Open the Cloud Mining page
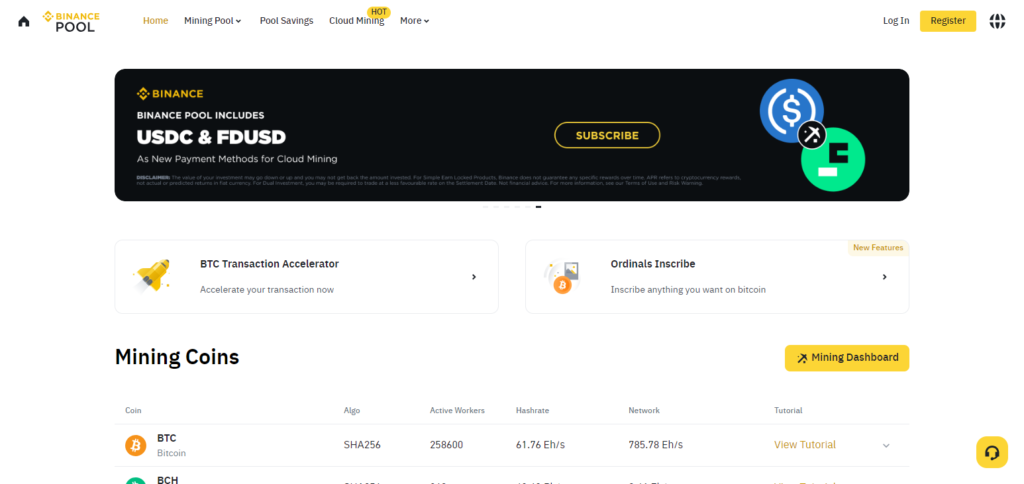 (x=357, y=21)
